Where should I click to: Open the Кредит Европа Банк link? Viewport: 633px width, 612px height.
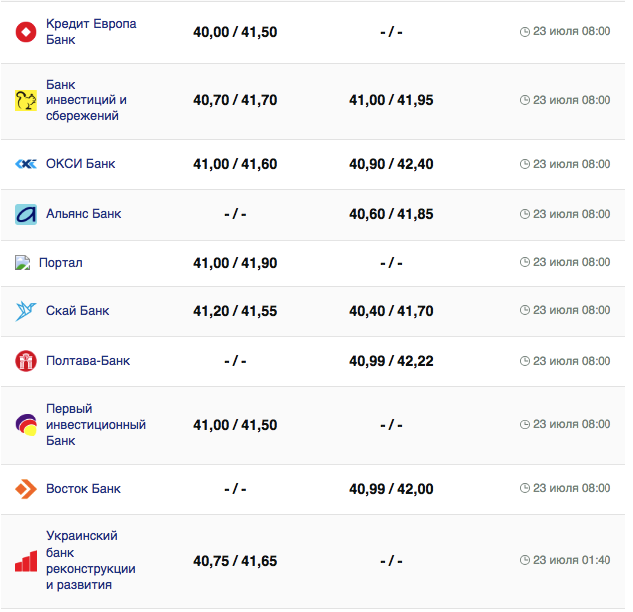coord(91,31)
